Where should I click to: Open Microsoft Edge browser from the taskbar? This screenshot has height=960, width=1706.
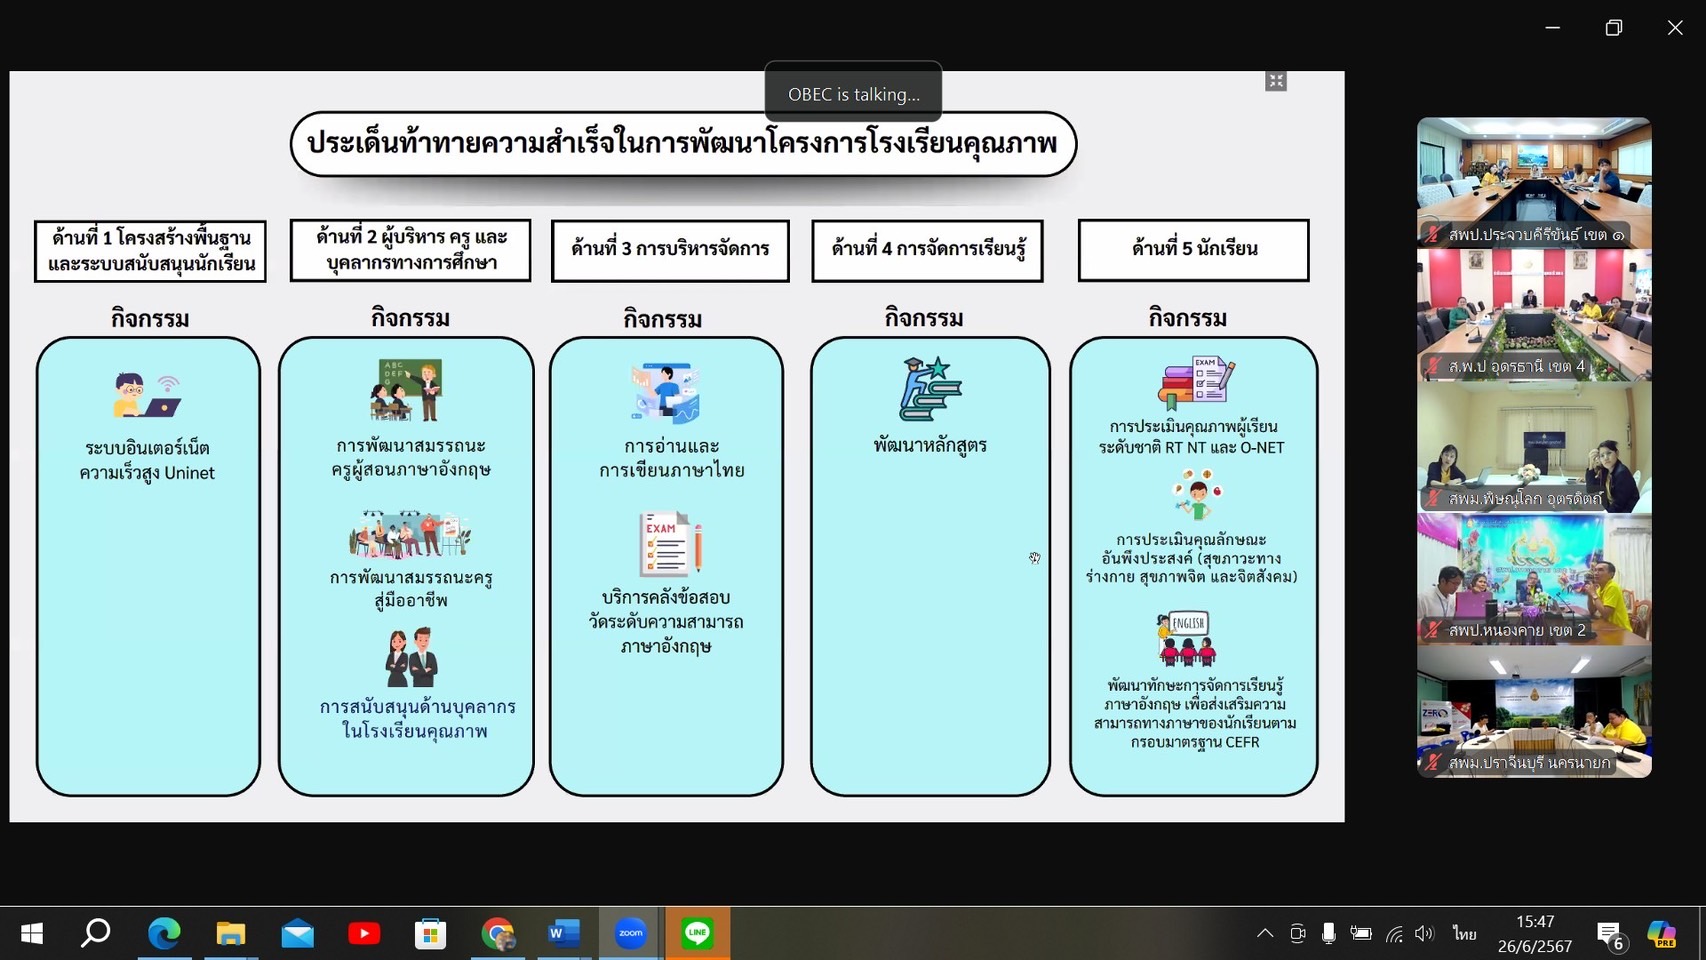click(164, 933)
